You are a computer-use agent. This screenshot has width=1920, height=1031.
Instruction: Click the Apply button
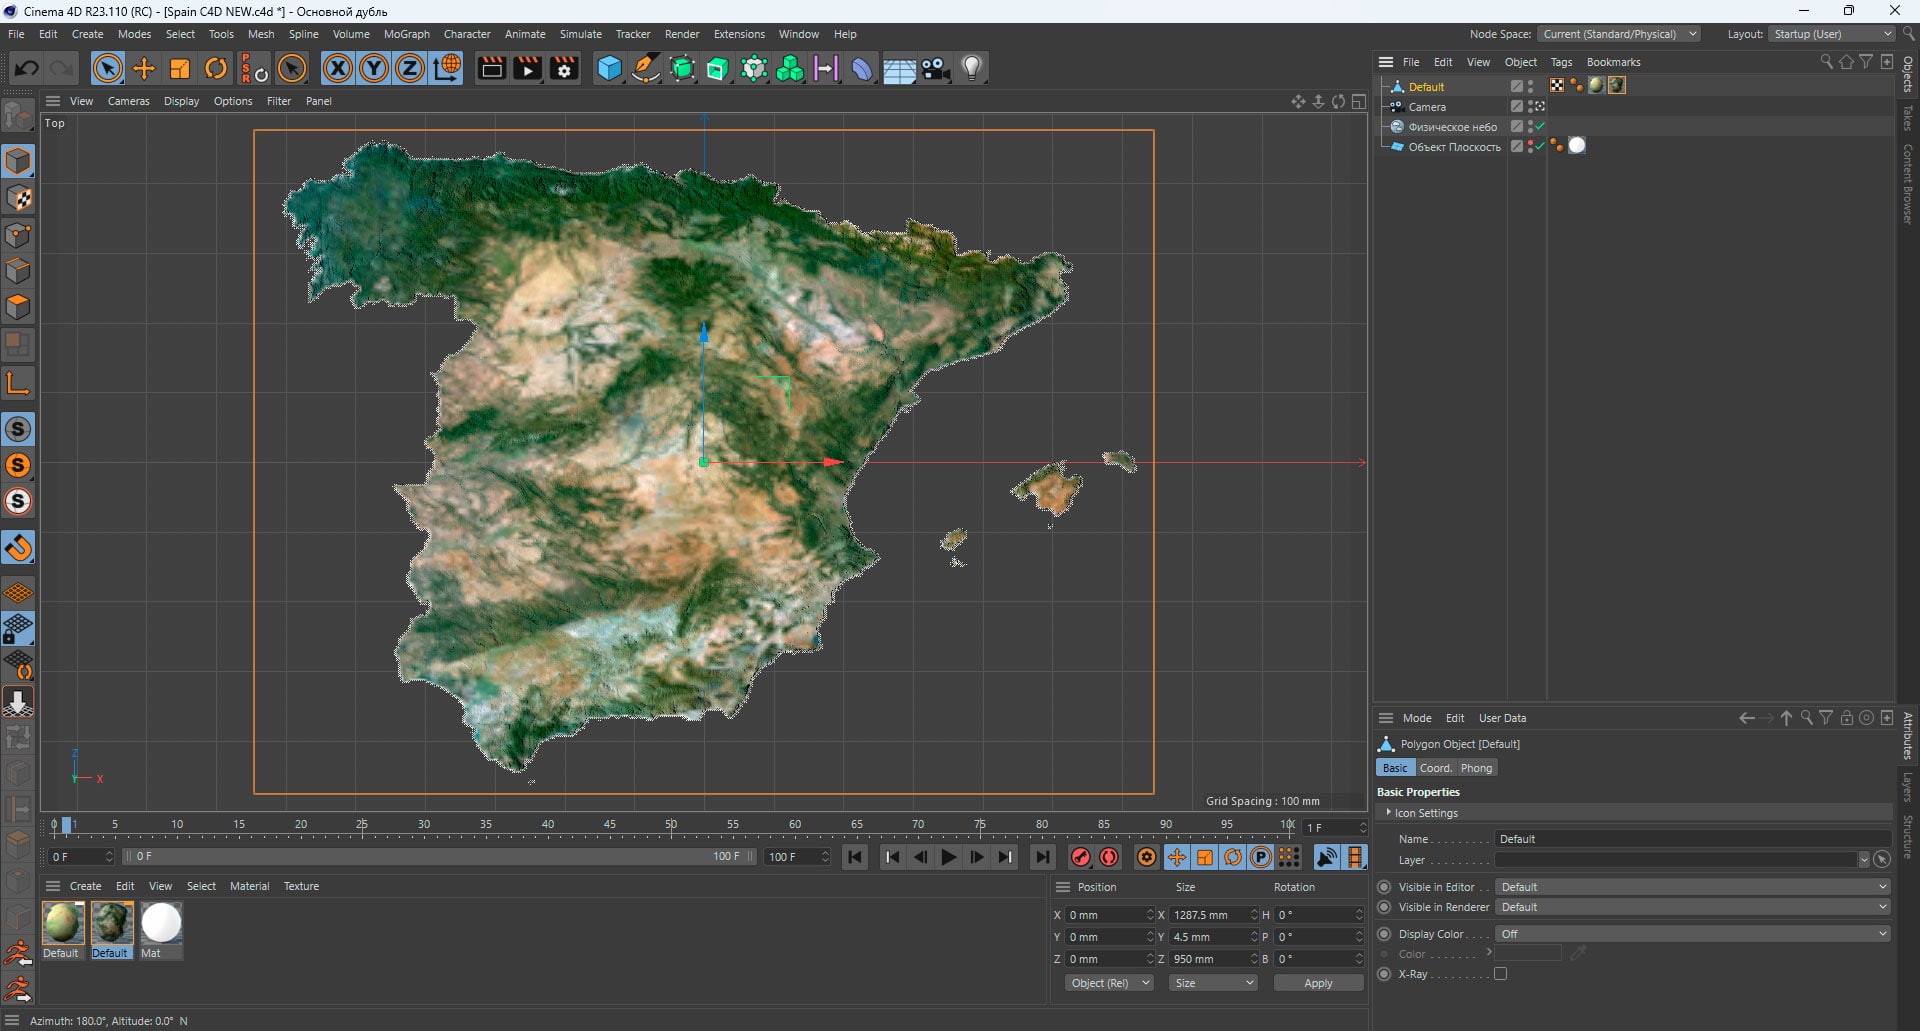pyautogui.click(x=1318, y=983)
